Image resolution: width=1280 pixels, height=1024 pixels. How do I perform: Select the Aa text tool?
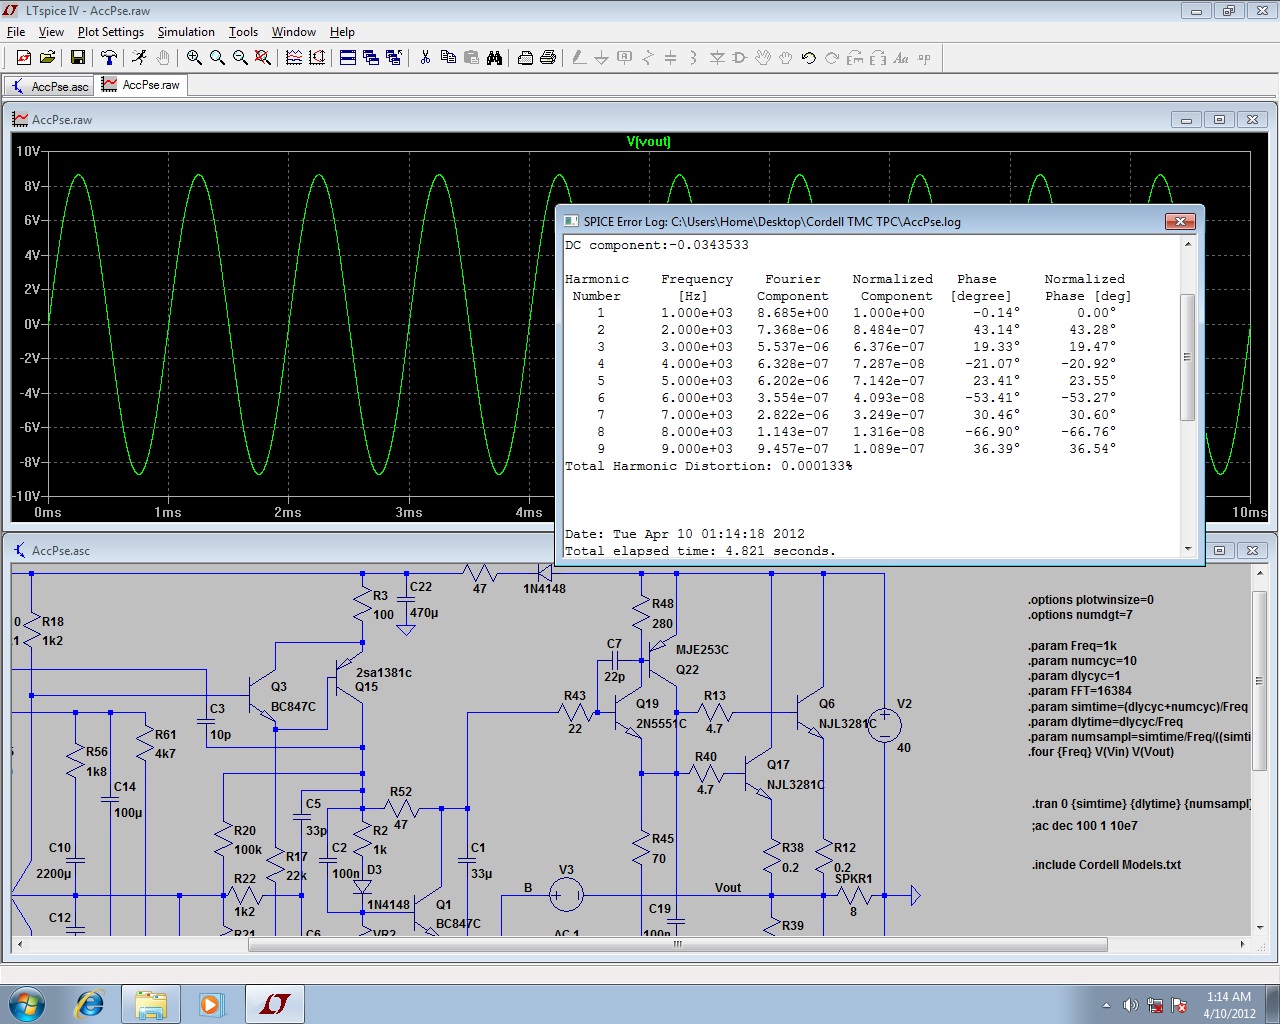click(x=901, y=58)
